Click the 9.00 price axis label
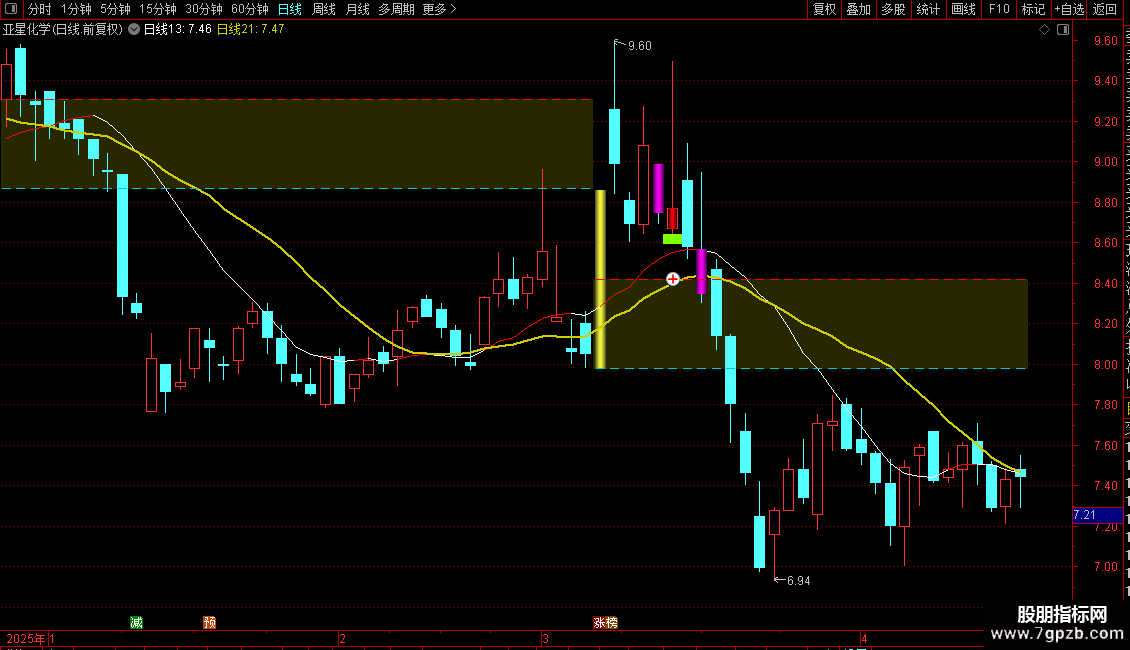This screenshot has height=650, width=1130. click(1106, 162)
